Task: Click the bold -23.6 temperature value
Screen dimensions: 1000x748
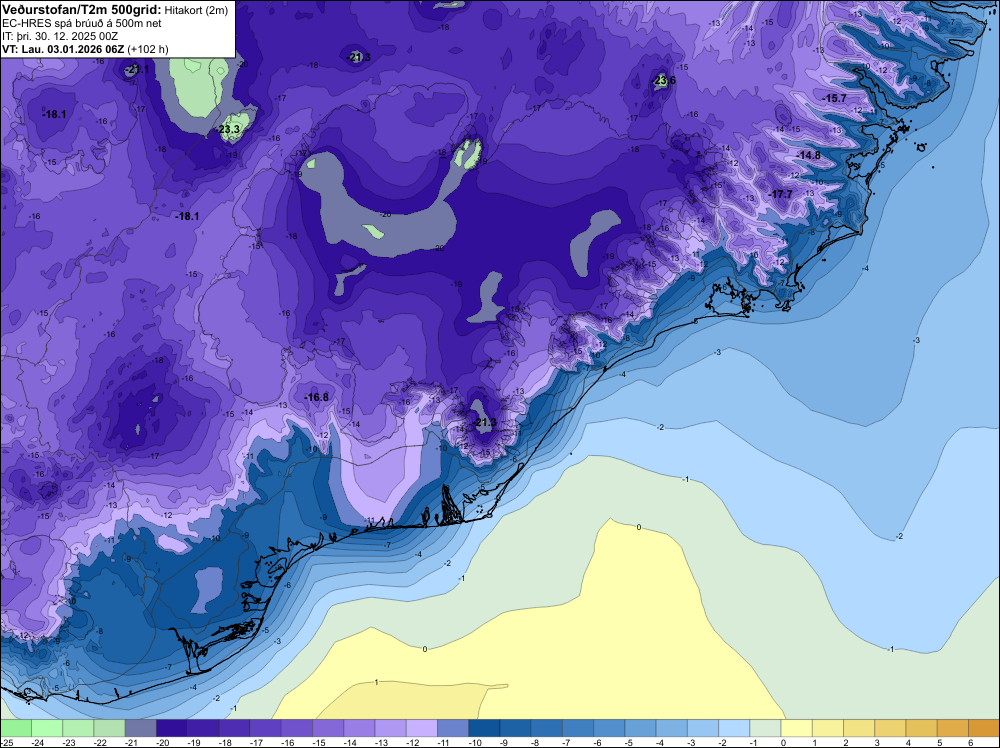Action: [664, 80]
